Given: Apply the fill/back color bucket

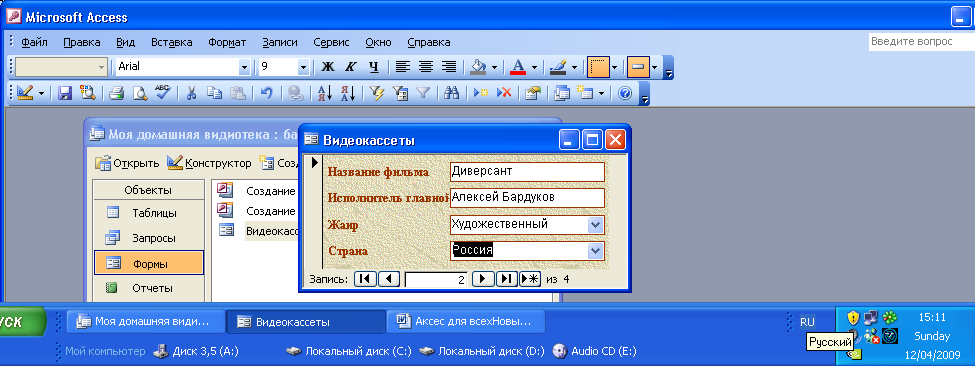Looking at the screenshot, I should (x=478, y=67).
